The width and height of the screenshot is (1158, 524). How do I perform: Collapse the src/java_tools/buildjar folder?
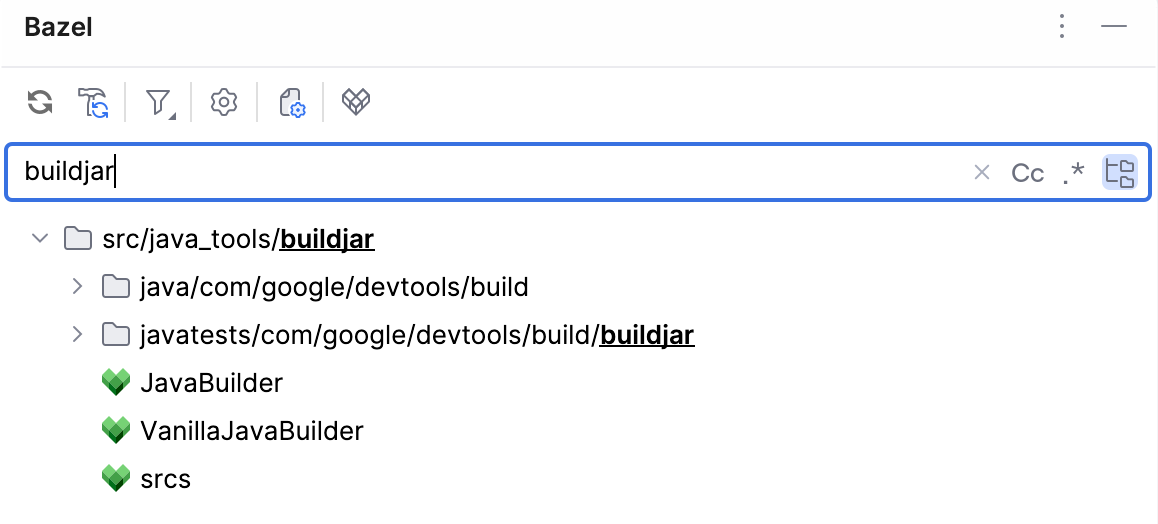[x=40, y=239]
